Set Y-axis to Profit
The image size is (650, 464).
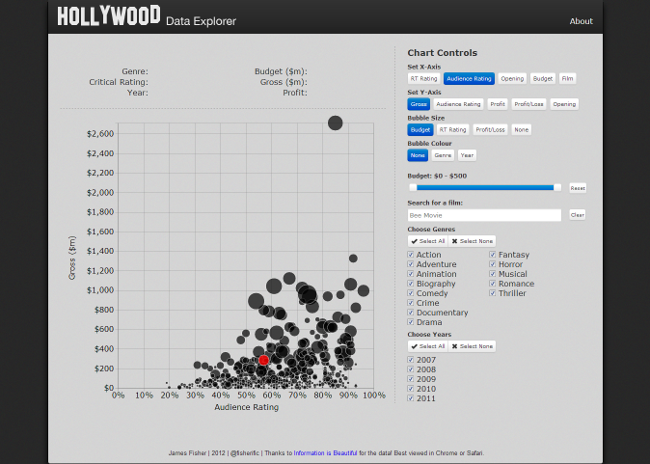coord(497,104)
